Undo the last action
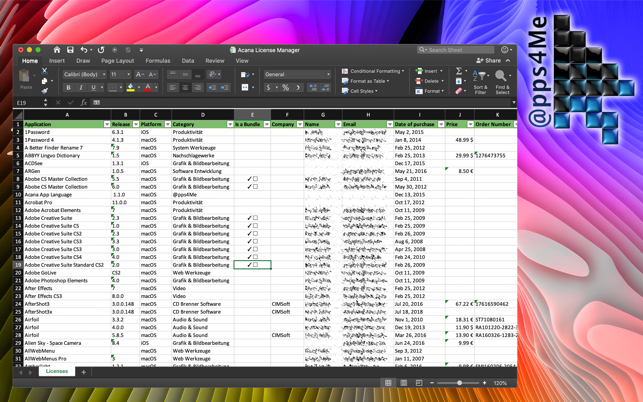 [x=84, y=50]
